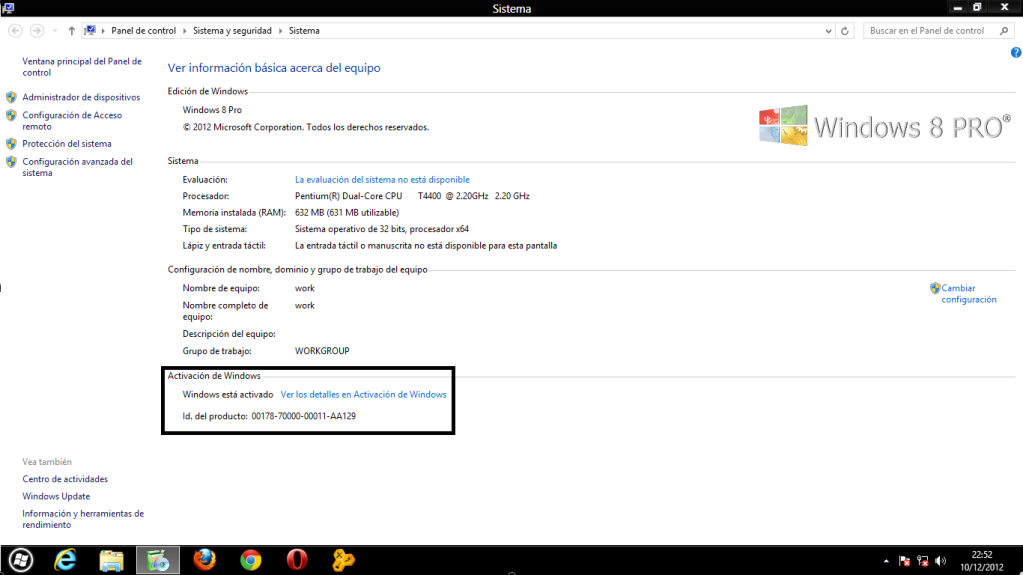Launch Opera from the taskbar
The height and width of the screenshot is (575, 1023).
tap(297, 560)
